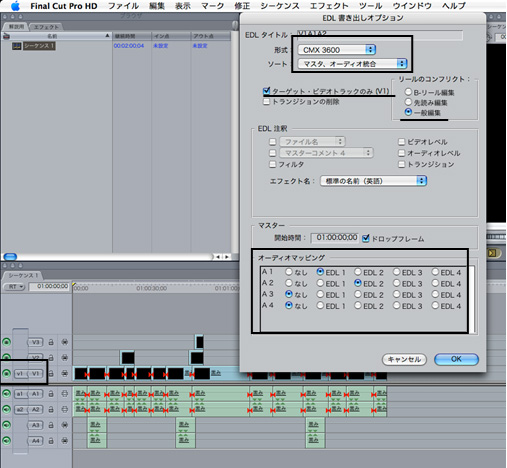The image size is (507, 468).
Task: Enable the フィルタ checkbox in EDL notes
Action: coord(273,164)
